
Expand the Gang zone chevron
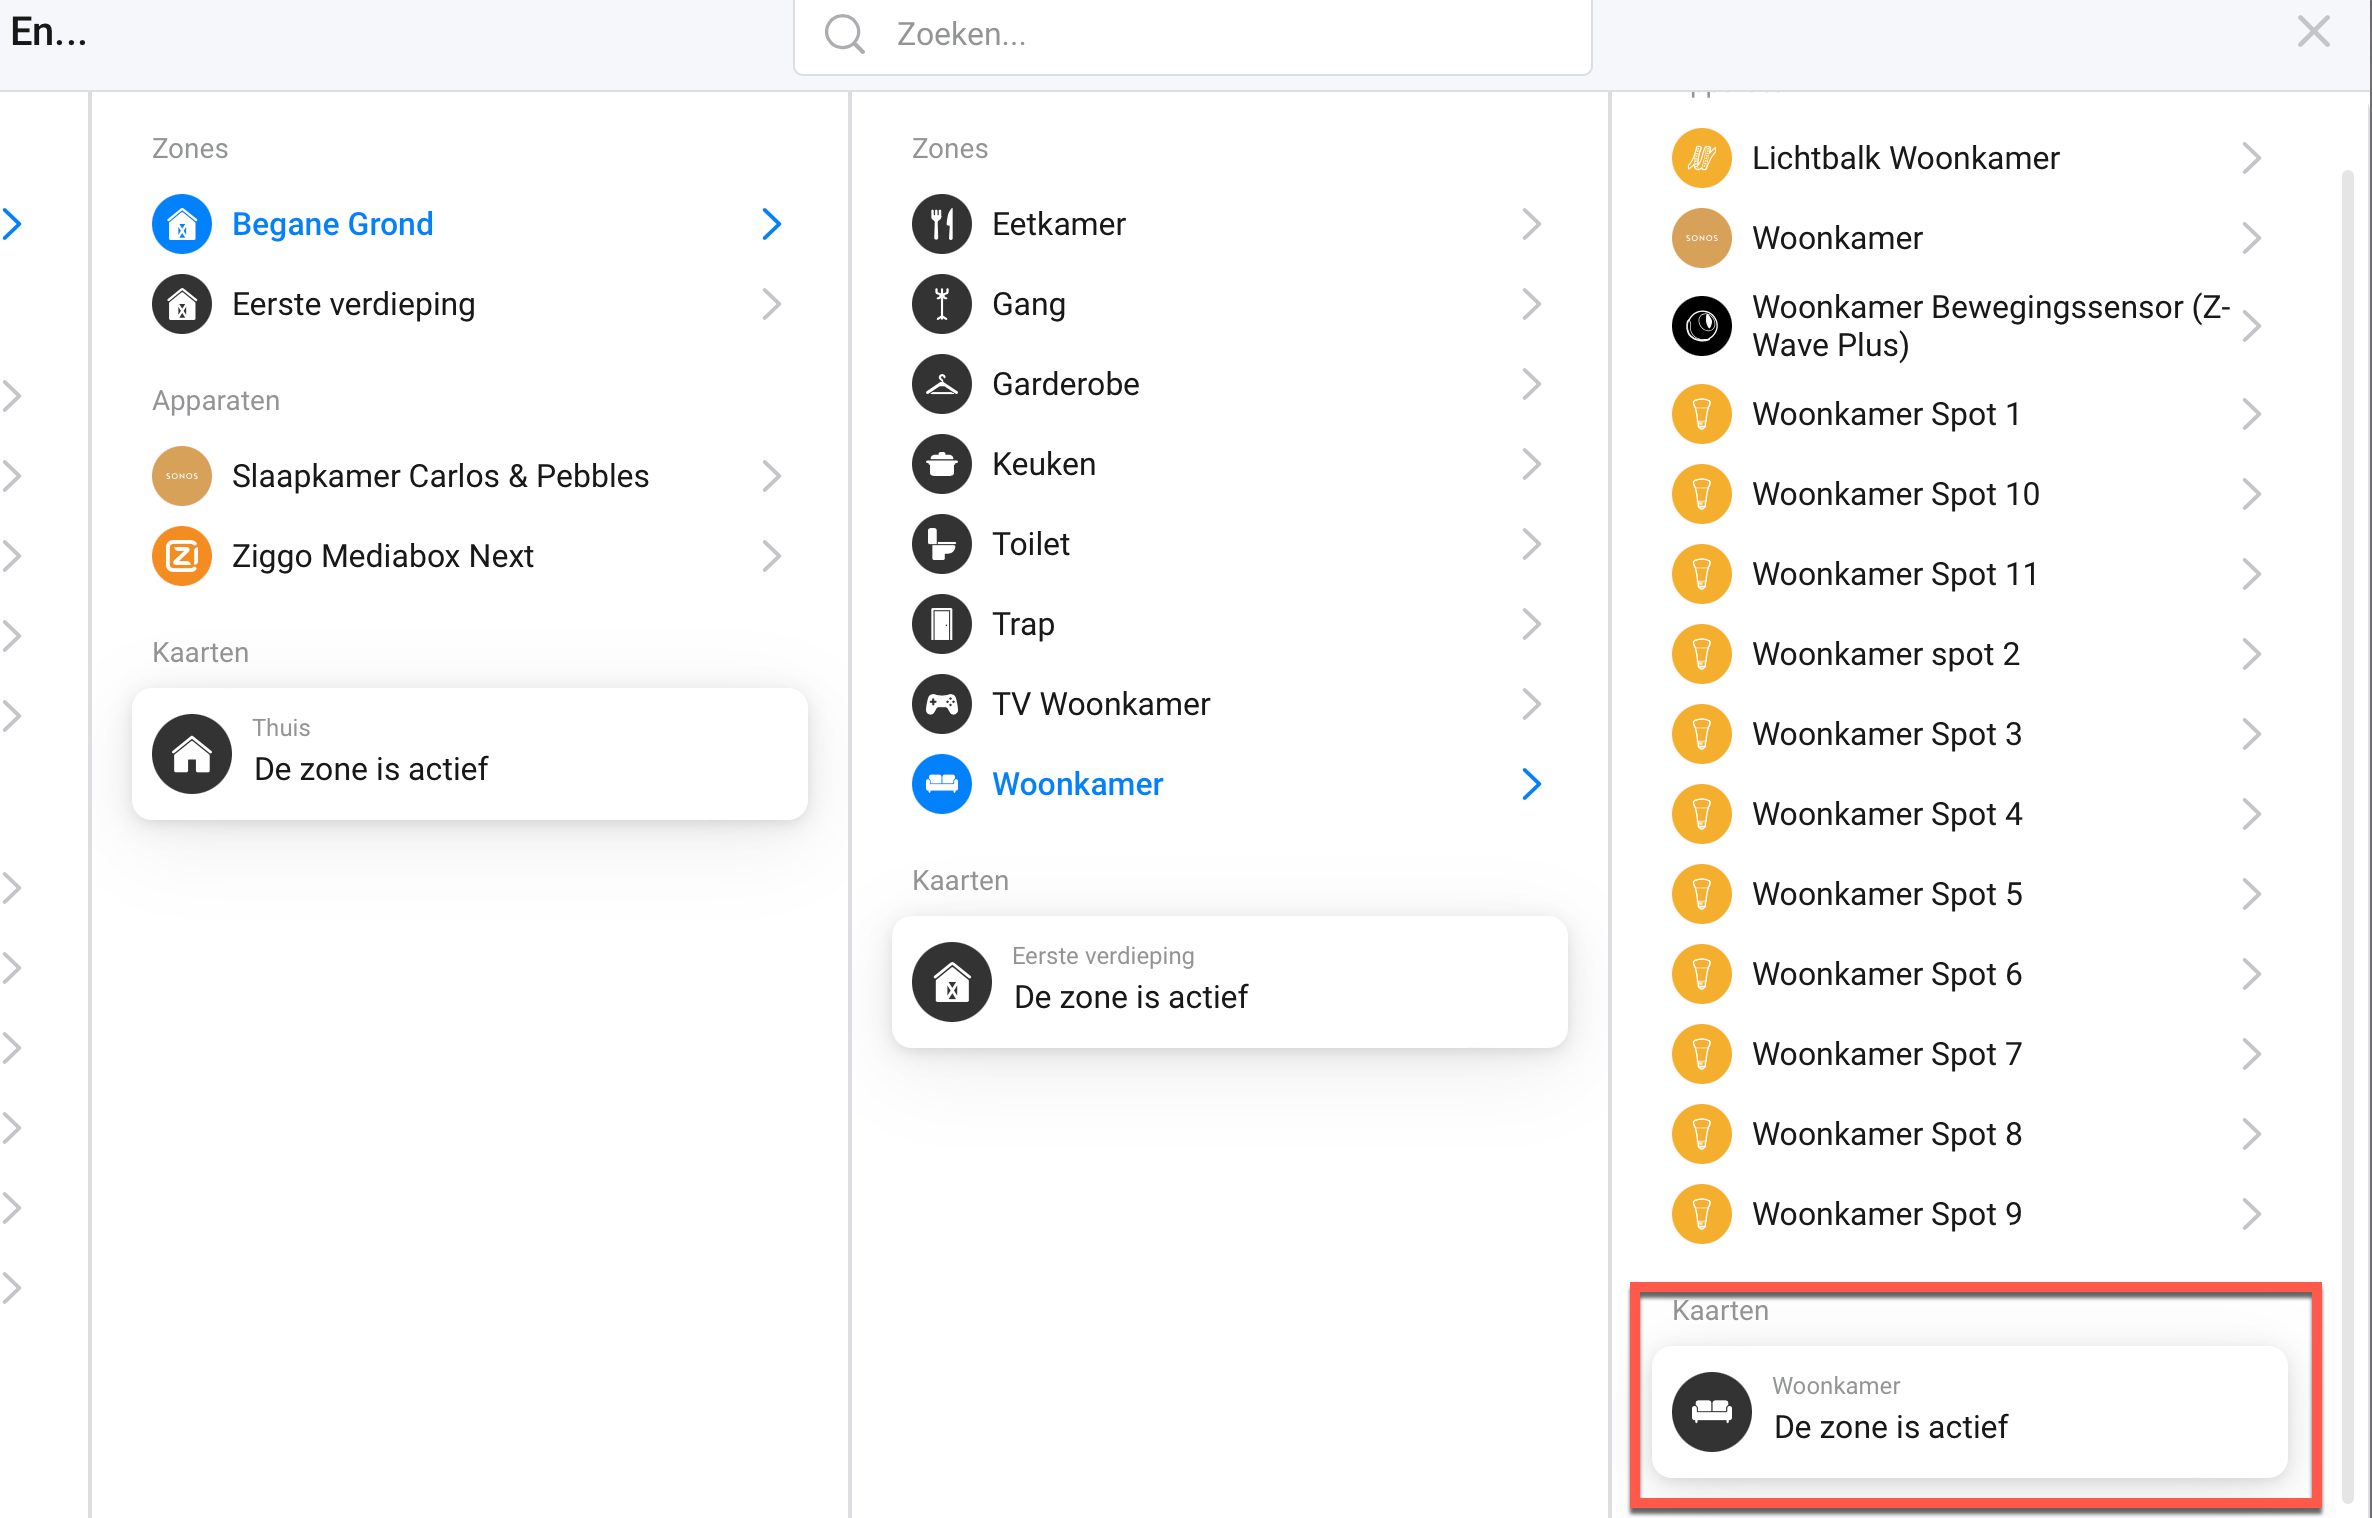(x=1530, y=304)
